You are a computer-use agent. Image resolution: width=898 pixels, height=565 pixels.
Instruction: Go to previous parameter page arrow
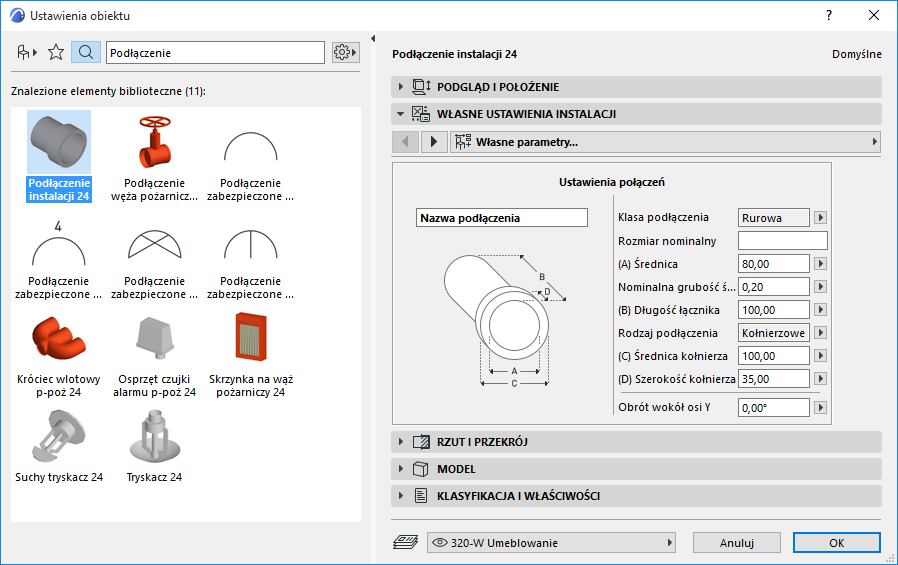pos(405,141)
